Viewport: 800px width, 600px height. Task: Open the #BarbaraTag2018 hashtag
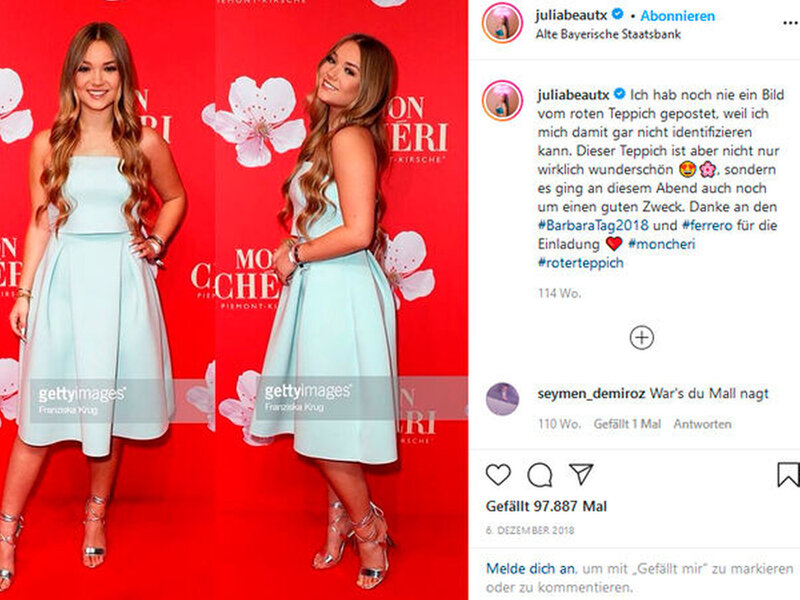pos(593,226)
